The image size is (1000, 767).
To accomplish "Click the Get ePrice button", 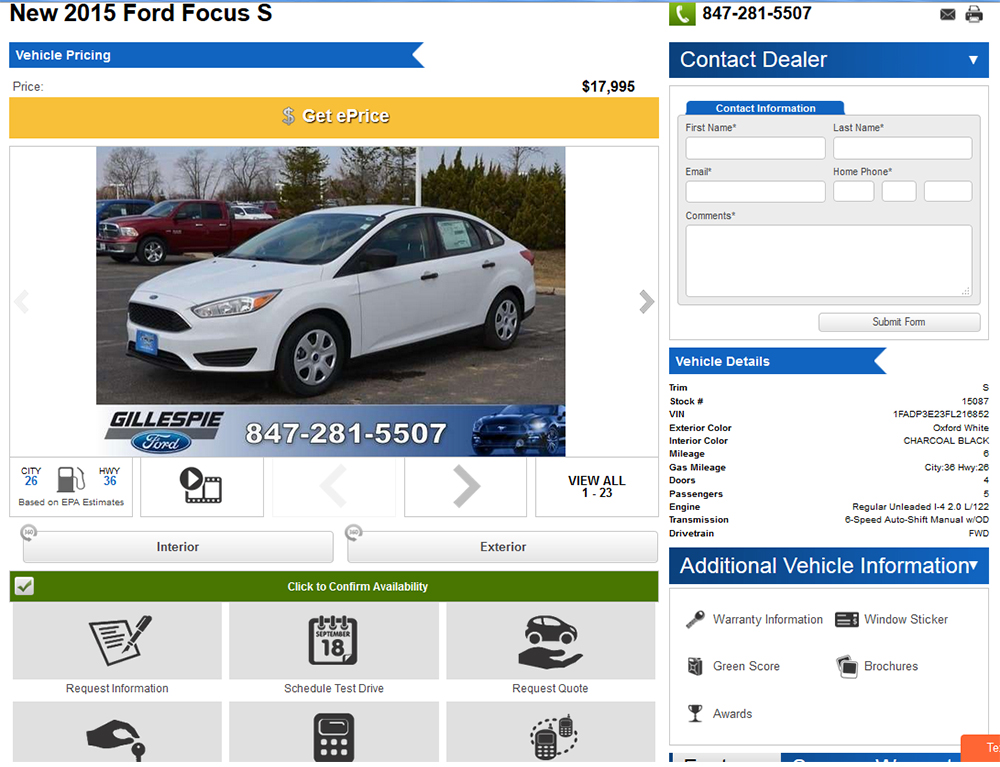I will (x=334, y=117).
